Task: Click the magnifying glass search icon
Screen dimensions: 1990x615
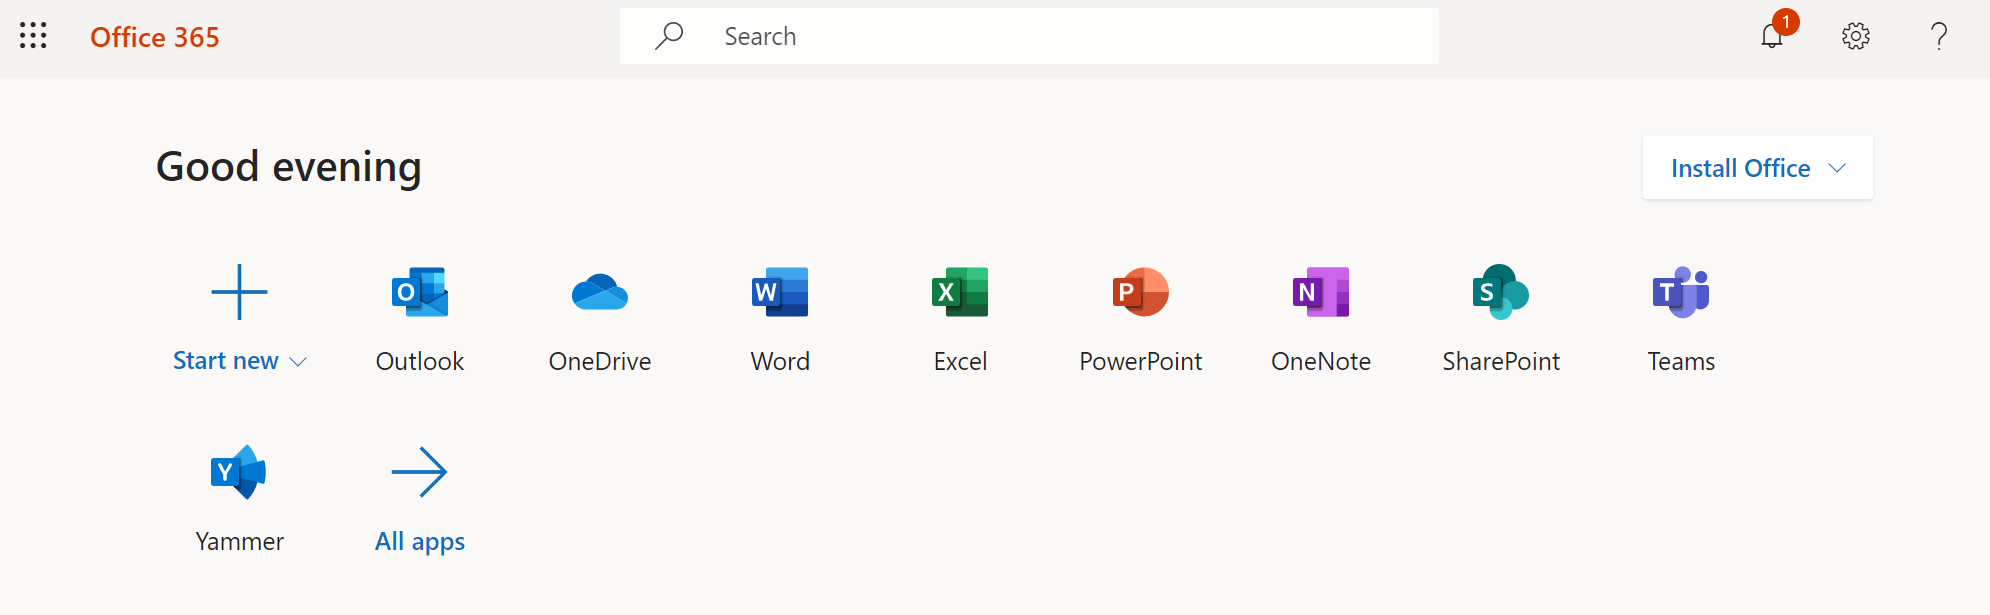Action: click(x=669, y=37)
